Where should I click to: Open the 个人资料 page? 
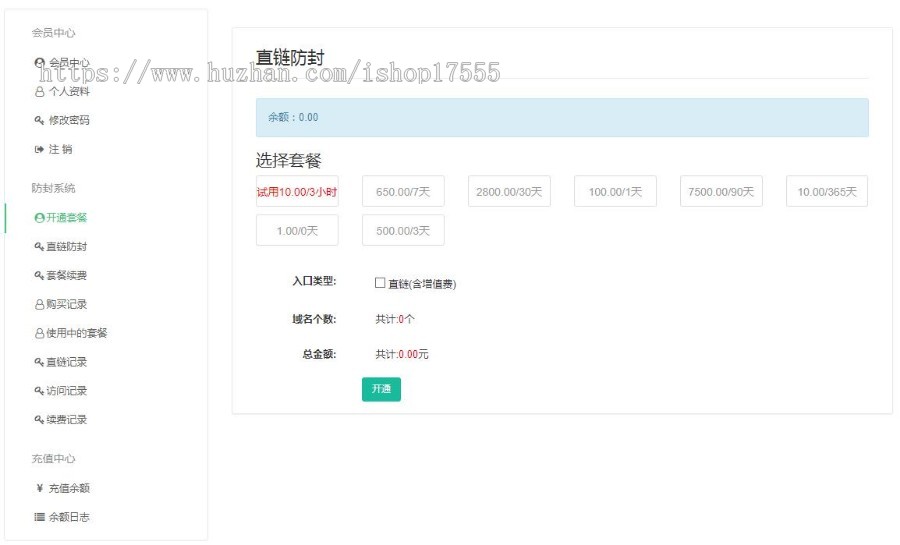[x=69, y=91]
